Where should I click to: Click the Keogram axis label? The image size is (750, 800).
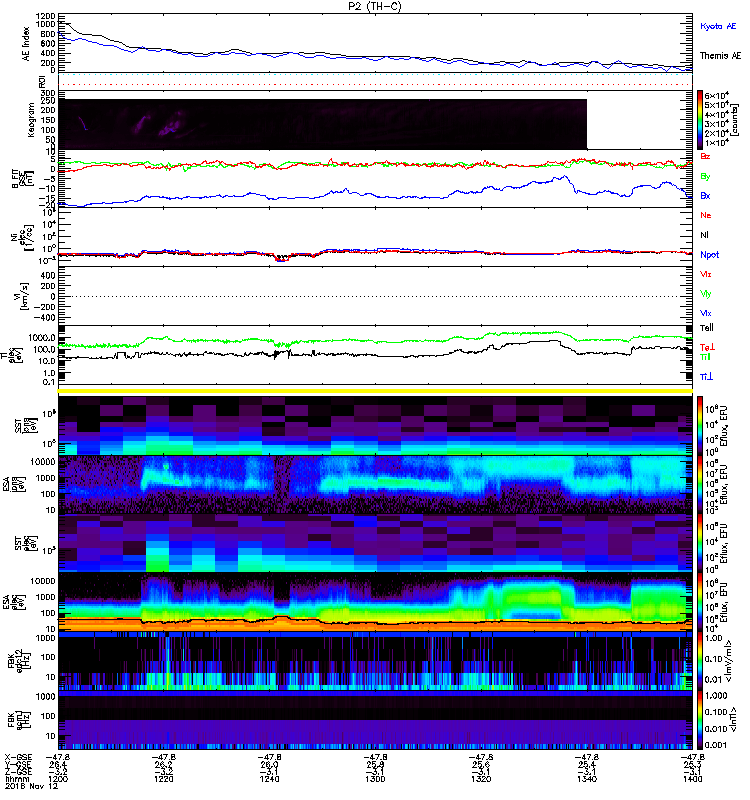tap(31, 120)
